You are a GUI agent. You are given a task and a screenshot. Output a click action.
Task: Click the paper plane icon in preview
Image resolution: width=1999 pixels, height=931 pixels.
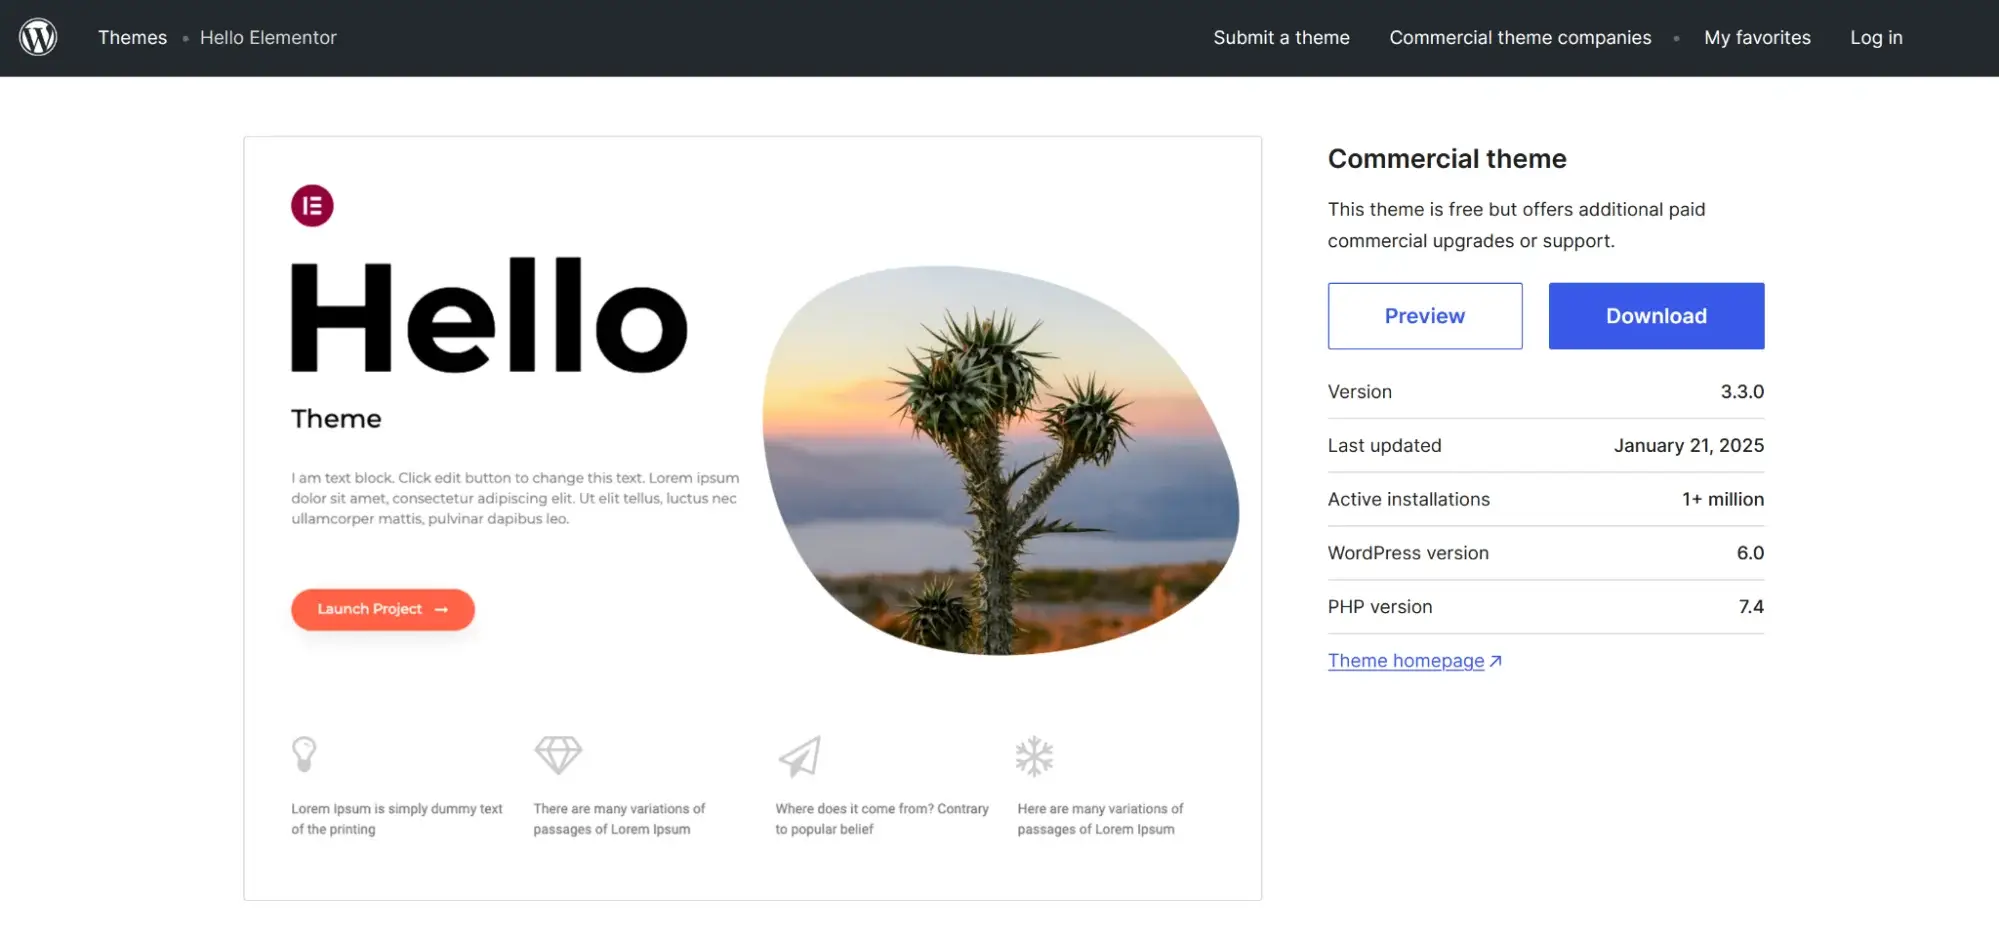pos(800,757)
